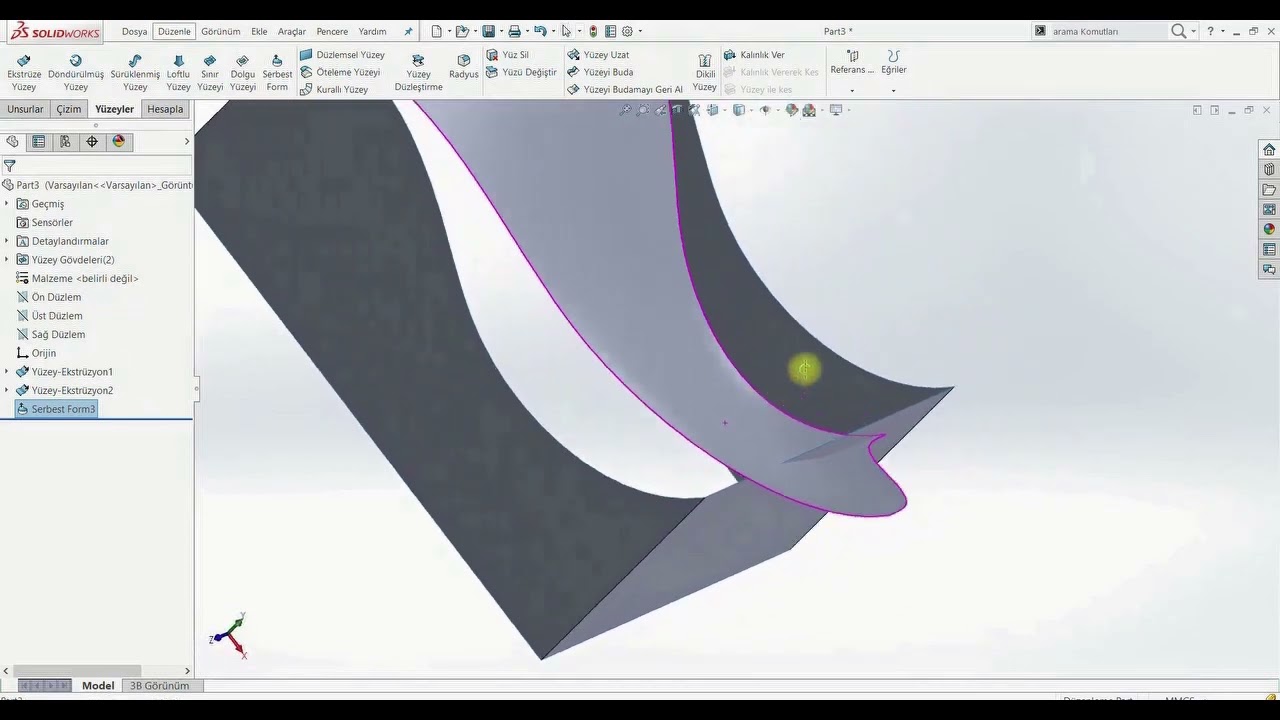The height and width of the screenshot is (720, 1280).
Task: Click the Yüzey Uzat tool
Action: tap(598, 55)
